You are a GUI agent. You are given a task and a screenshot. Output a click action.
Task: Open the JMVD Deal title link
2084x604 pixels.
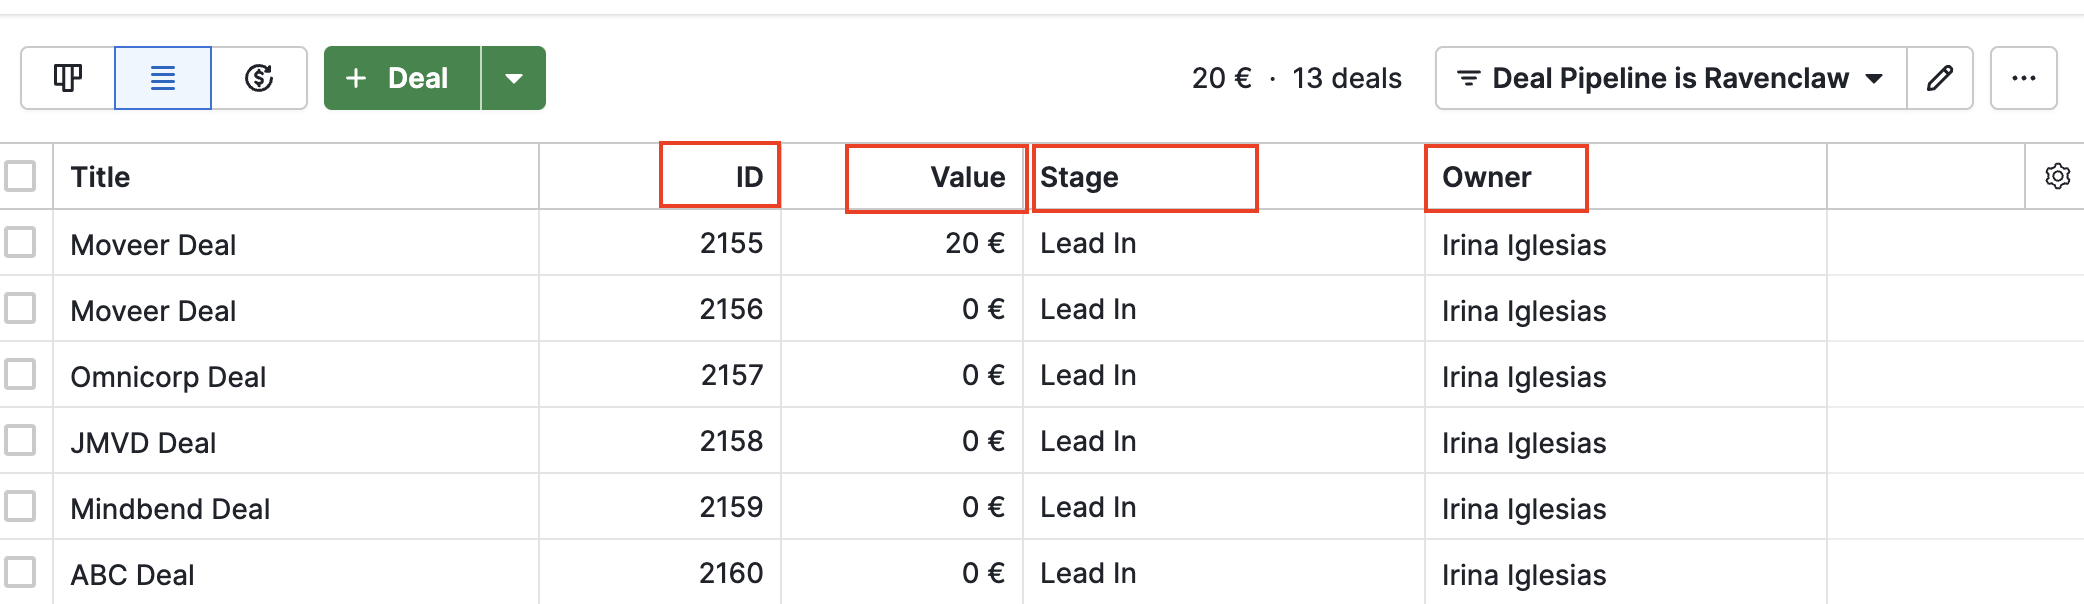pyautogui.click(x=143, y=443)
